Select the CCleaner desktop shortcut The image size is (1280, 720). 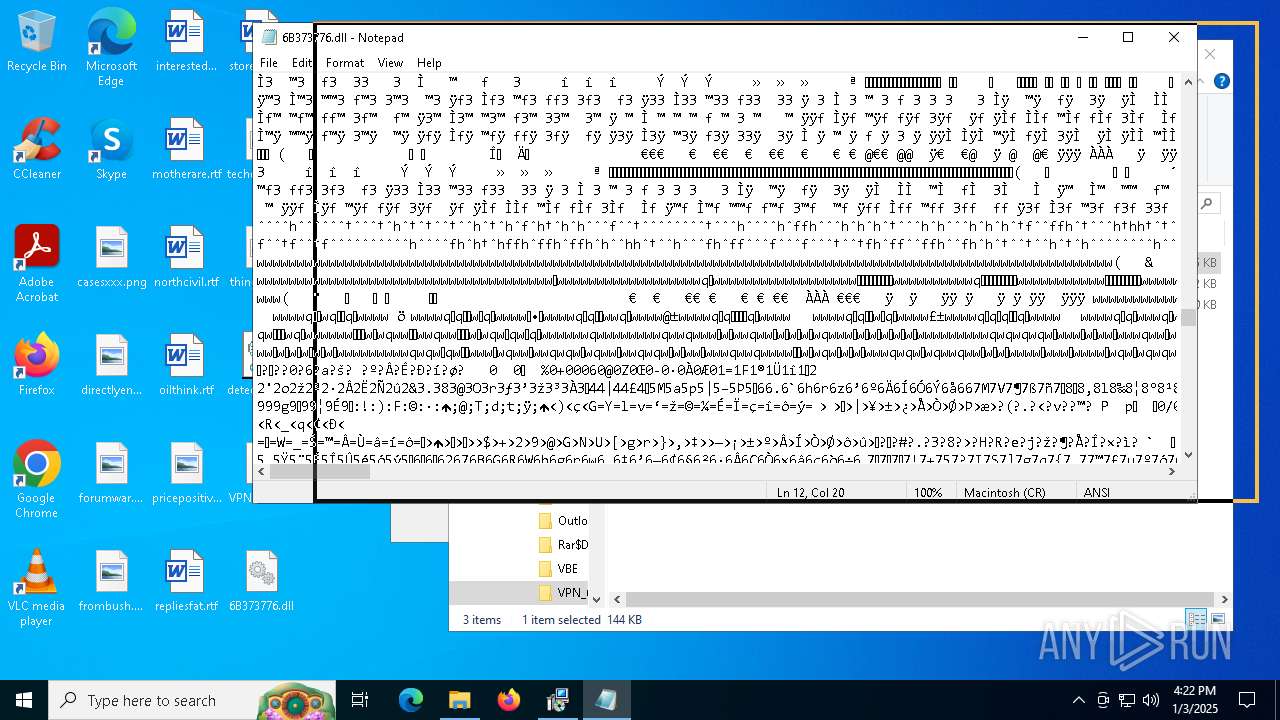[36, 150]
